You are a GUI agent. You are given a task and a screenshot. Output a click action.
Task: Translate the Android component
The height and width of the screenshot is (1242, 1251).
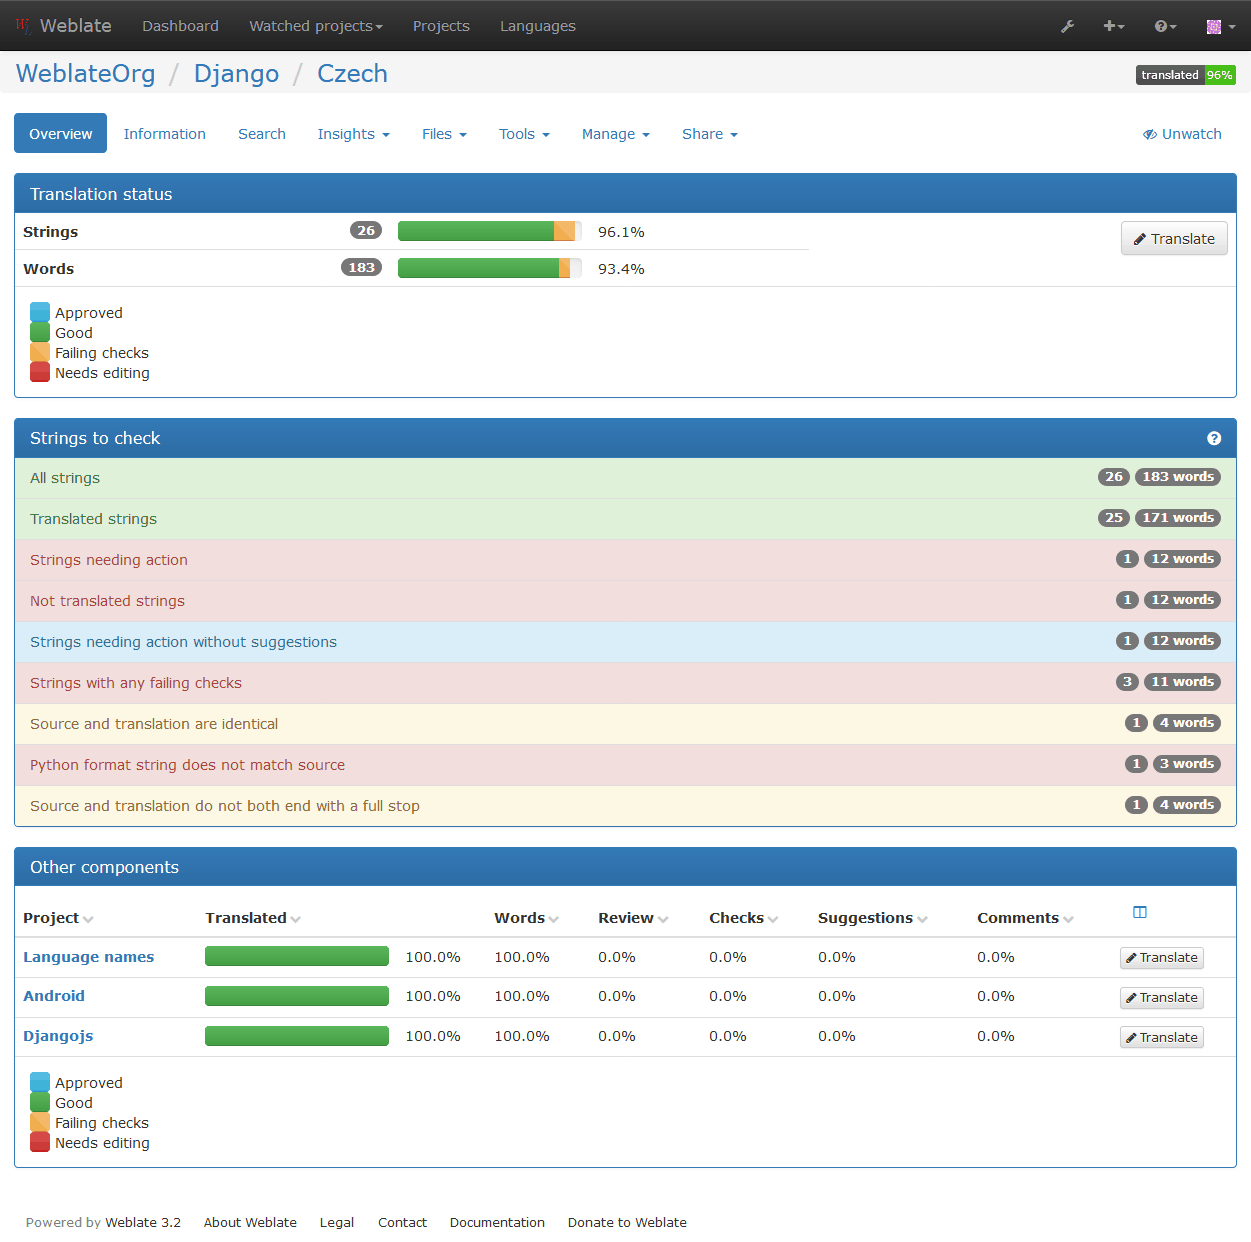[1161, 998]
